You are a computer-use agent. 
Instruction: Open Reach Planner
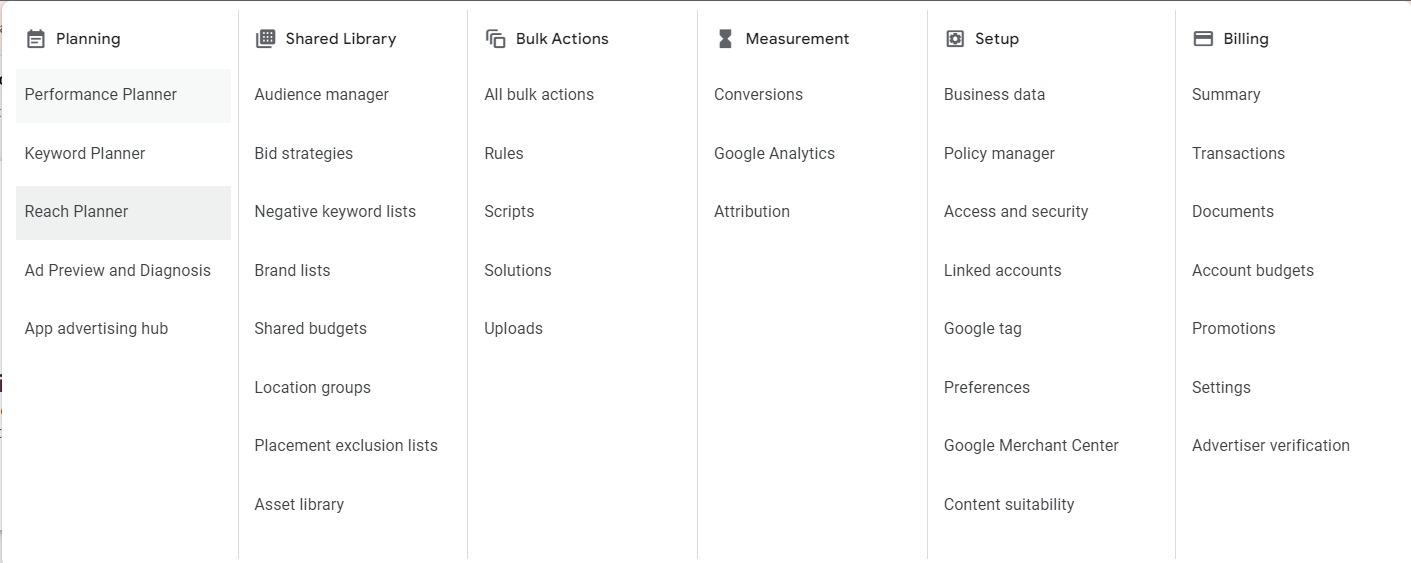[x=123, y=212]
